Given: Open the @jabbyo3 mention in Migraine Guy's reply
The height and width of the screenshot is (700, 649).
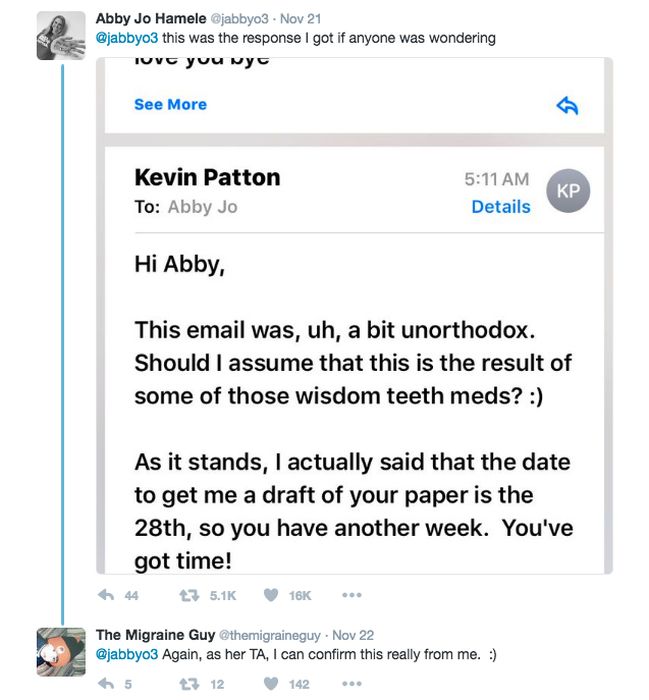Looking at the screenshot, I should coord(127,654).
